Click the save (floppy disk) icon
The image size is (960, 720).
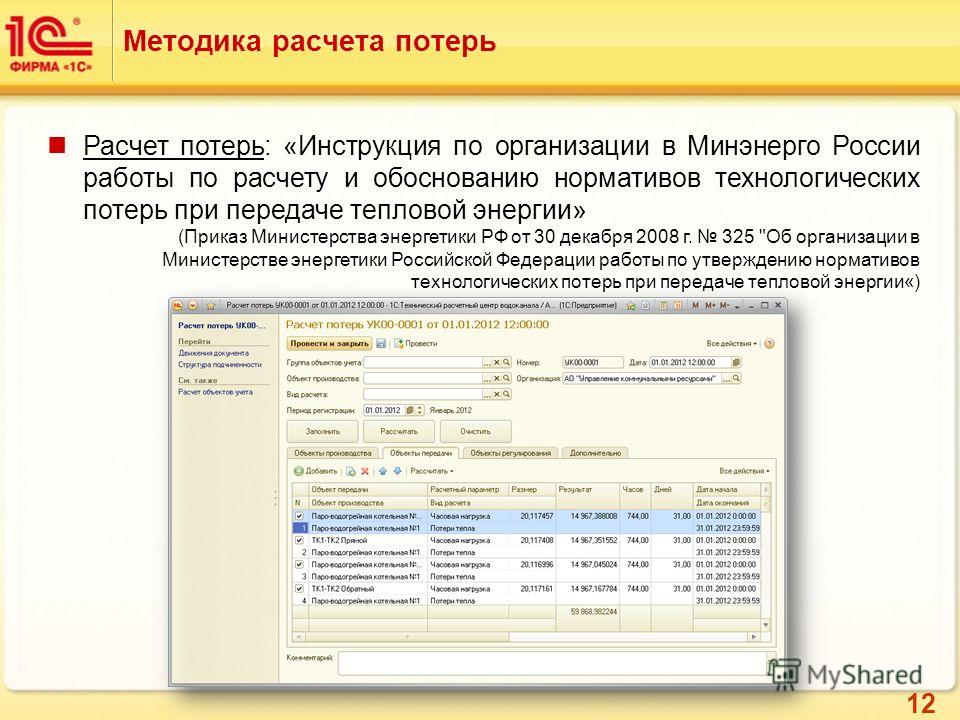[x=381, y=343]
